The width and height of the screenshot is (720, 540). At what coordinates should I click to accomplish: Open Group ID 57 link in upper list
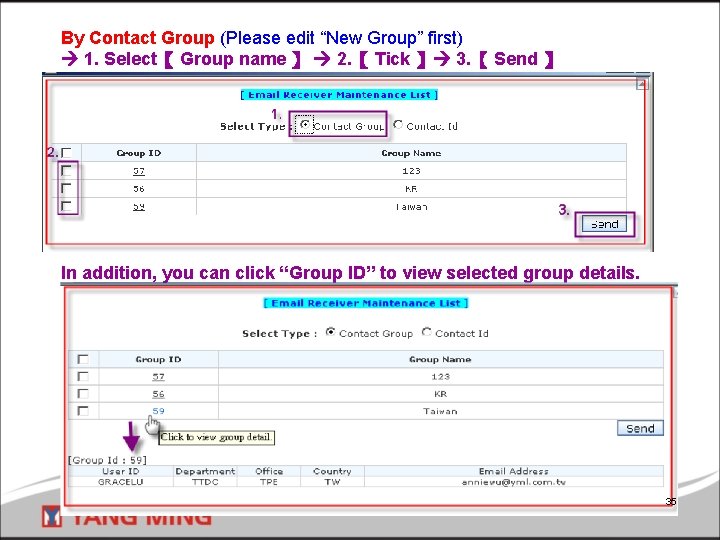pyautogui.click(x=139, y=171)
